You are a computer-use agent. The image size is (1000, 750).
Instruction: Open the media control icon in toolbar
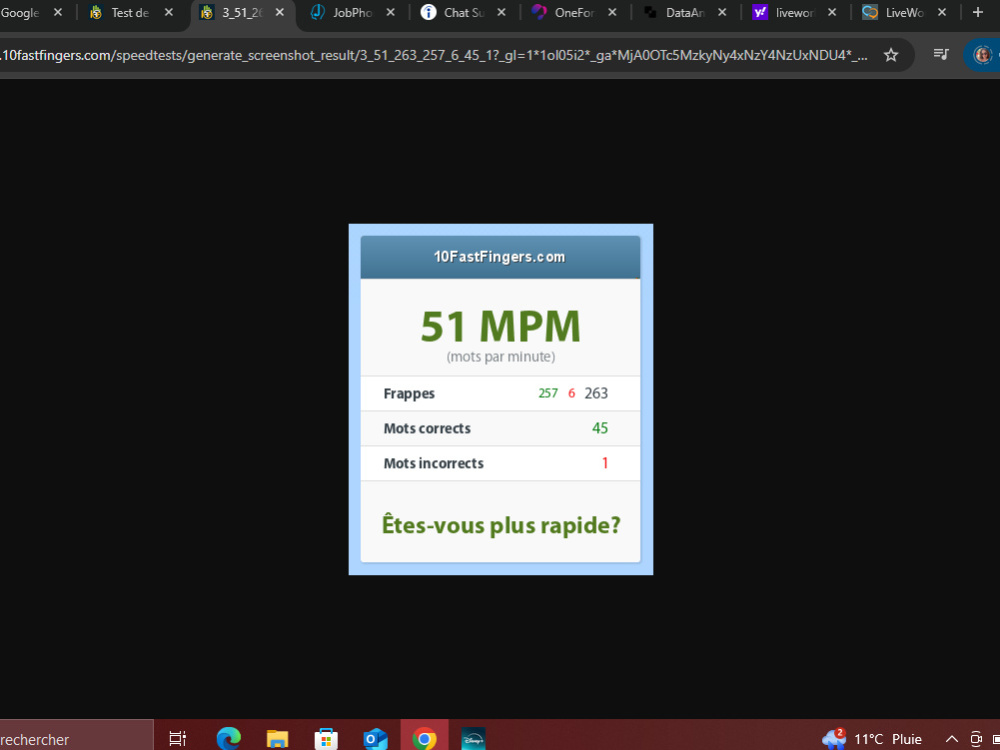point(941,55)
